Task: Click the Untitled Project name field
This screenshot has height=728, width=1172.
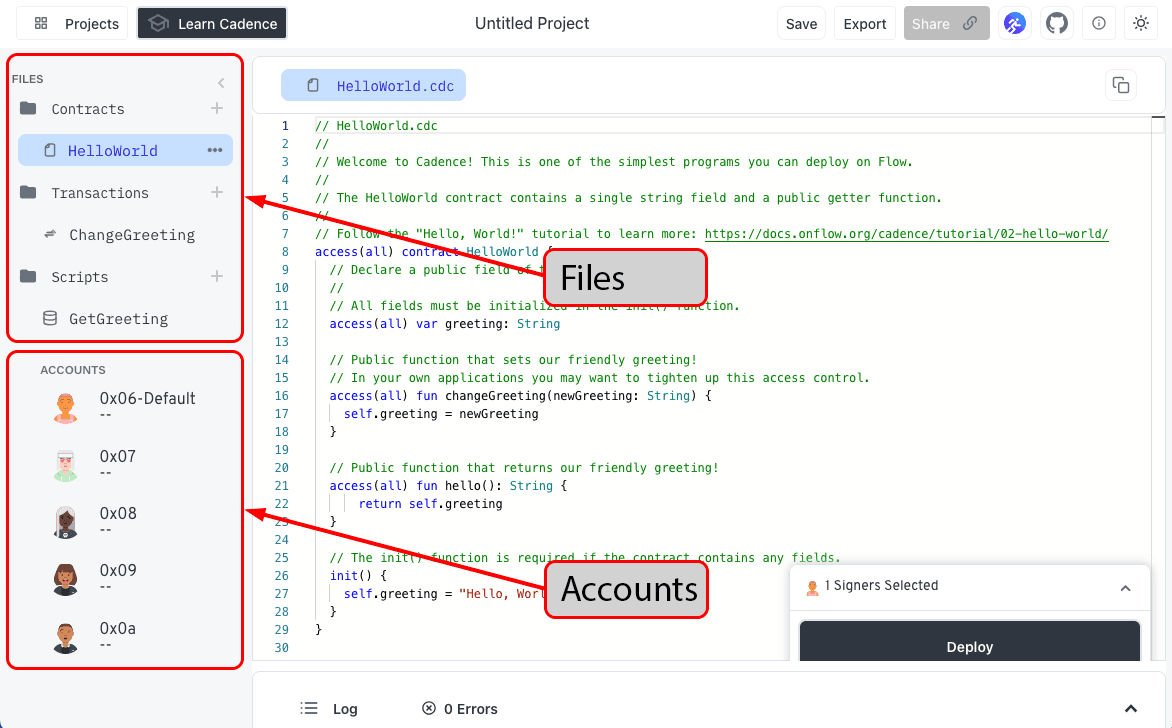Action: point(532,24)
